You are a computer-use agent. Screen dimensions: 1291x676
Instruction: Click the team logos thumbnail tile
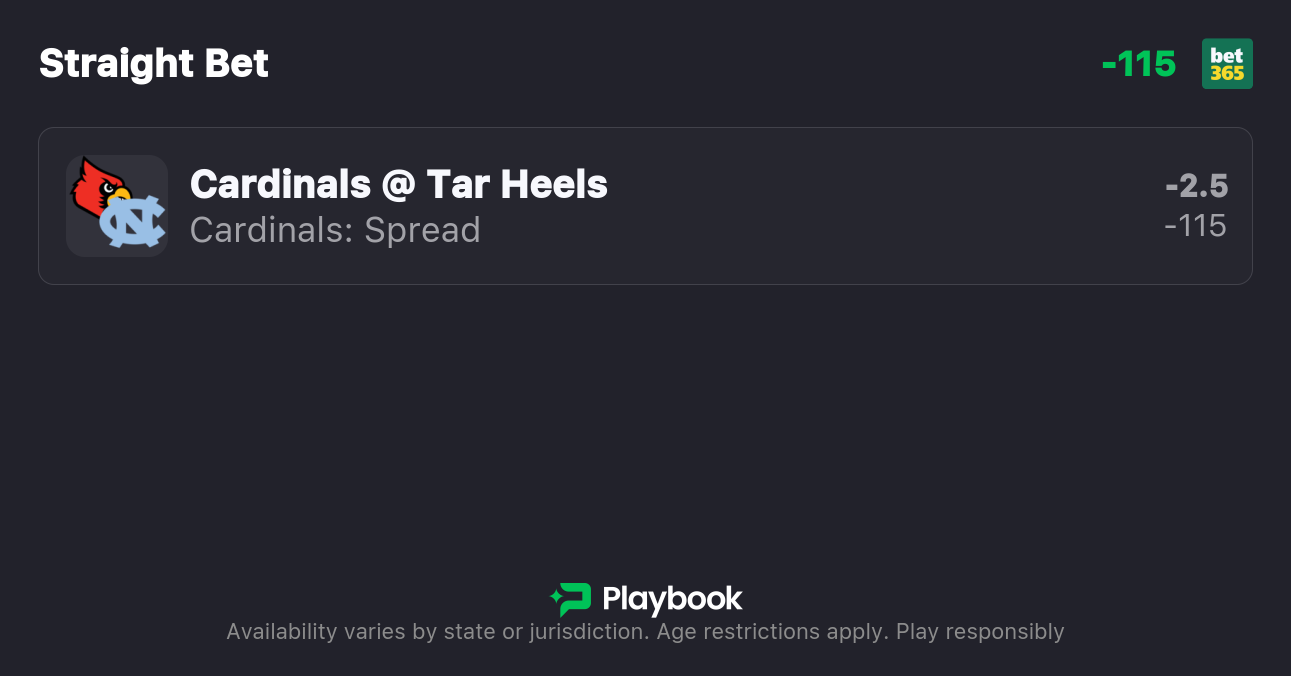pyautogui.click(x=116, y=206)
